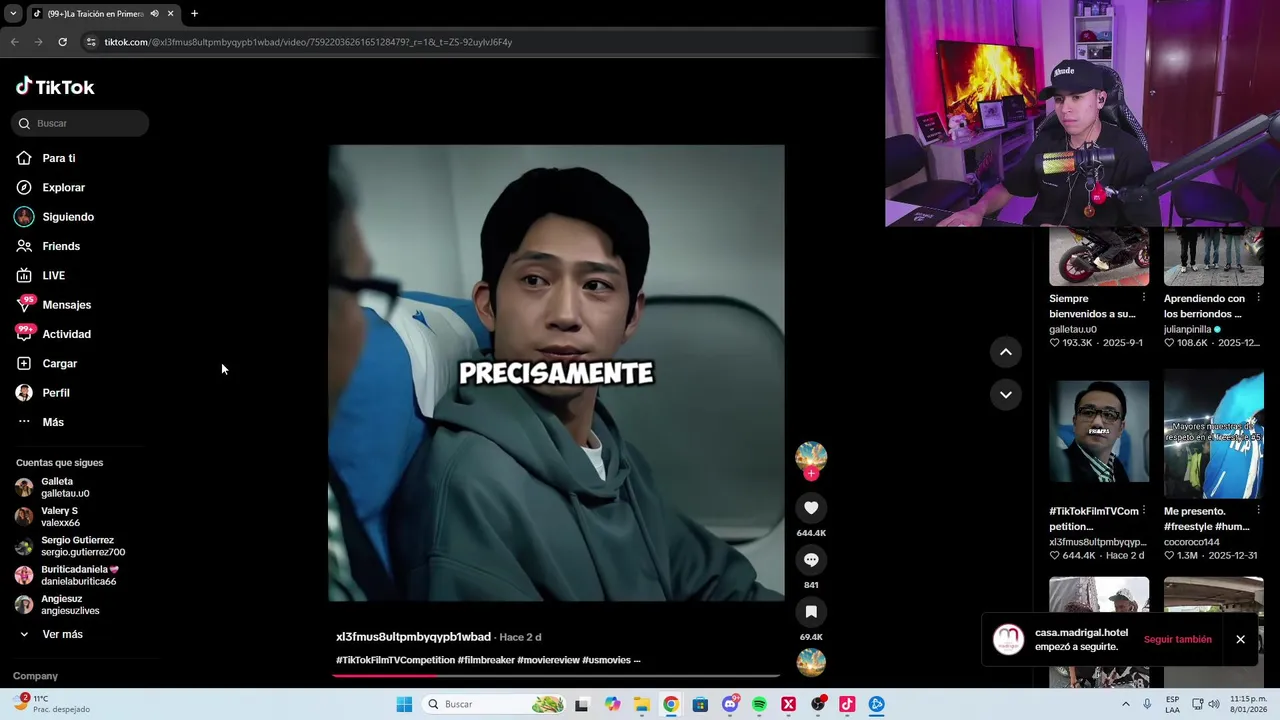Open Sergio Gutierrez followed account
Screen dimensions: 1280x720
tap(70, 546)
